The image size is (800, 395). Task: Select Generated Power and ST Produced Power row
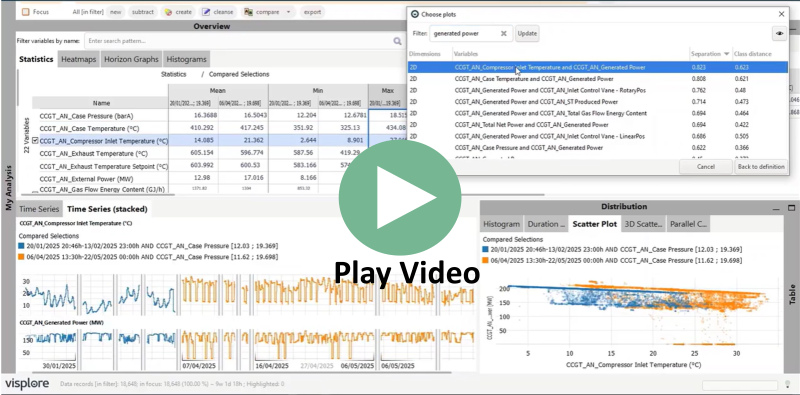tap(598, 102)
